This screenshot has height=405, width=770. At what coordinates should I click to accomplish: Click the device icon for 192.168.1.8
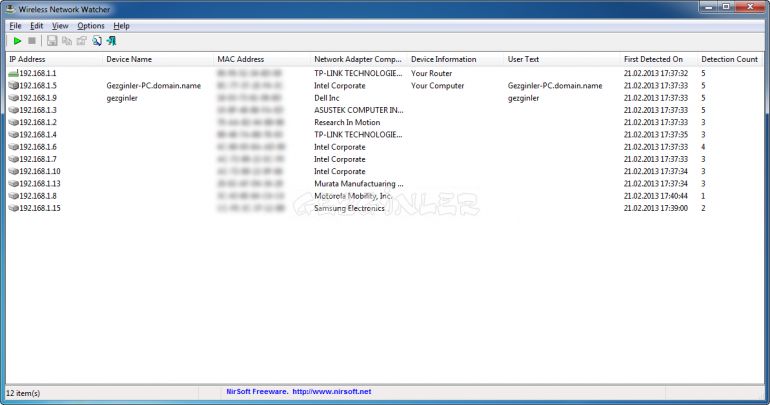pyautogui.click(x=13, y=196)
